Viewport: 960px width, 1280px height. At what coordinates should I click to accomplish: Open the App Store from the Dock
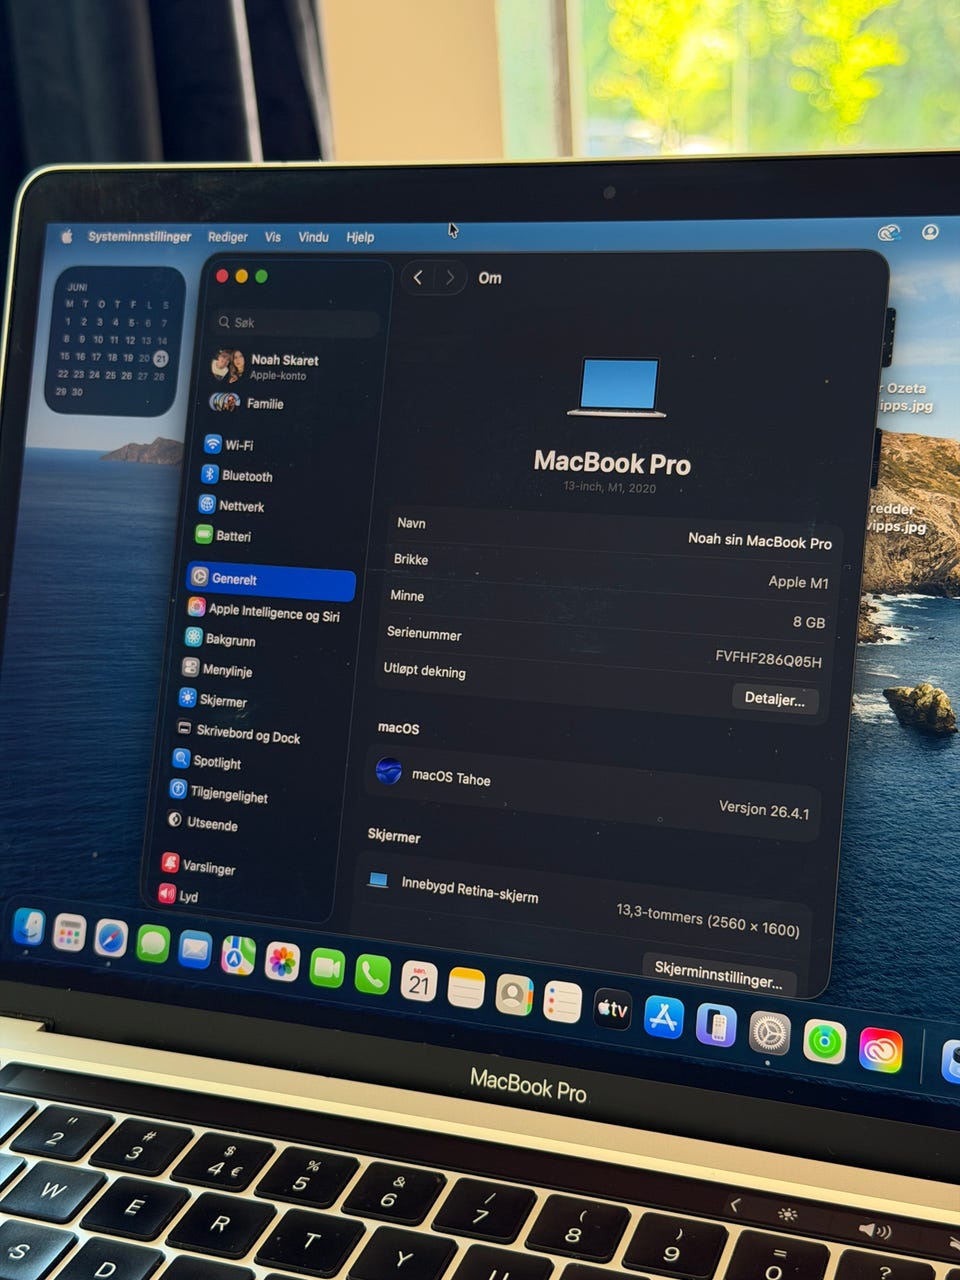click(664, 1017)
